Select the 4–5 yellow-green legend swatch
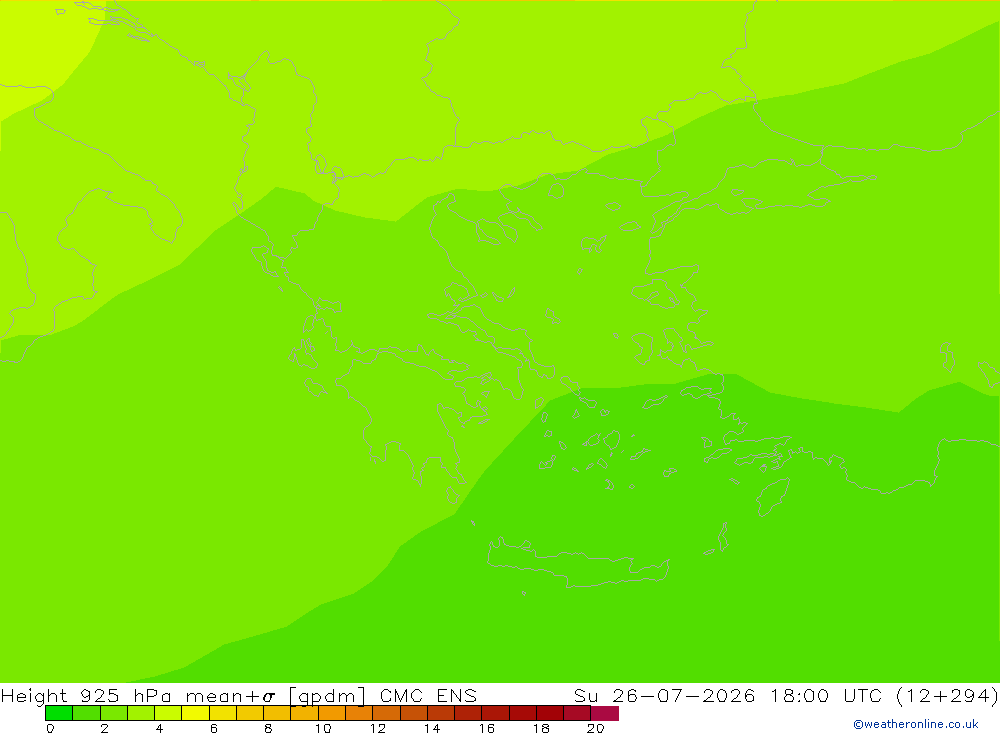This screenshot has height=733, width=1000. 168,713
